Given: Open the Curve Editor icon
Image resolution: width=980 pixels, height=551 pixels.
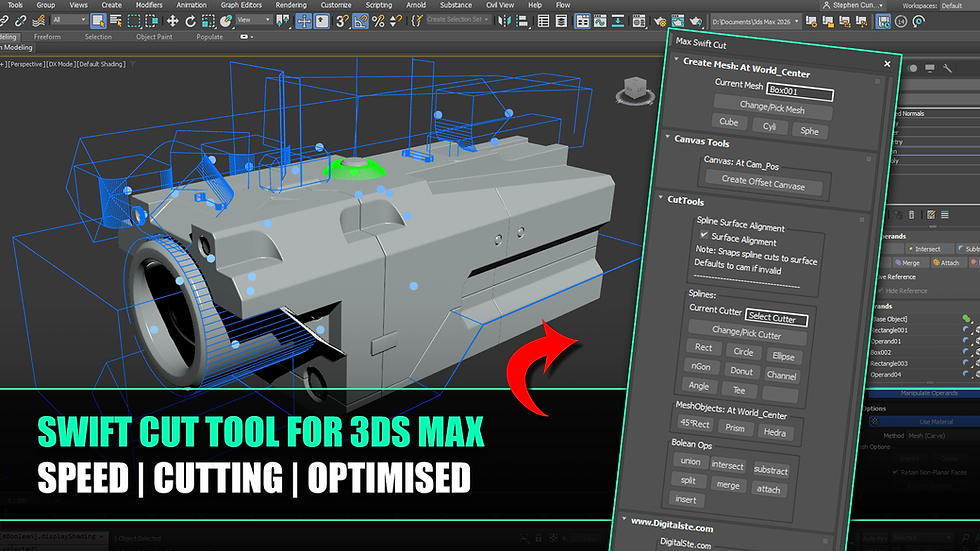Looking at the screenshot, I should pos(600,21).
